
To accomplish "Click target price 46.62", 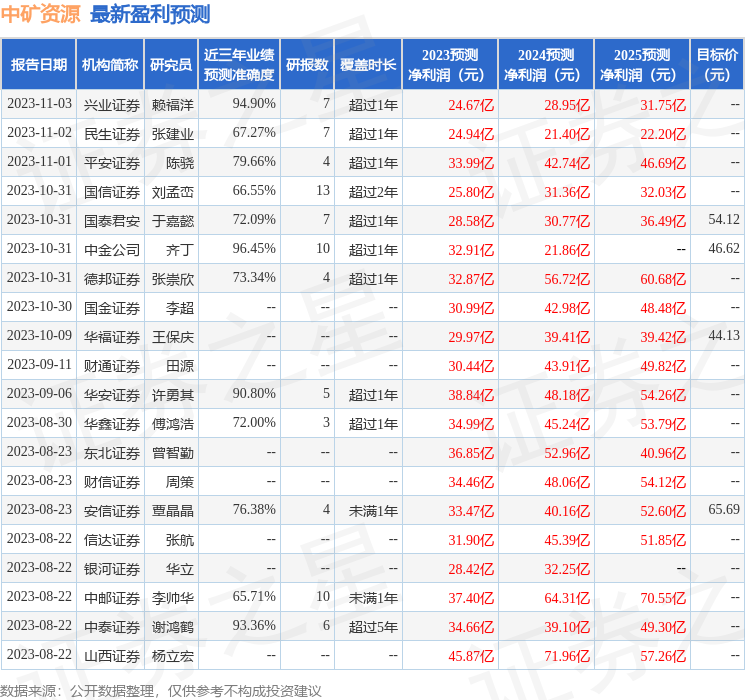I will click(724, 248).
